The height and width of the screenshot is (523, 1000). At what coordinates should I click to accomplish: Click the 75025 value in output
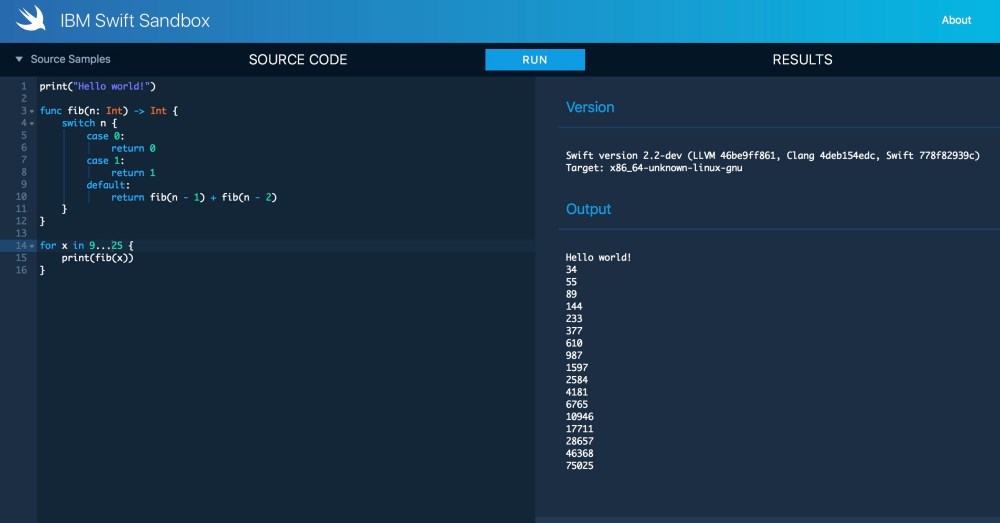tap(581, 465)
